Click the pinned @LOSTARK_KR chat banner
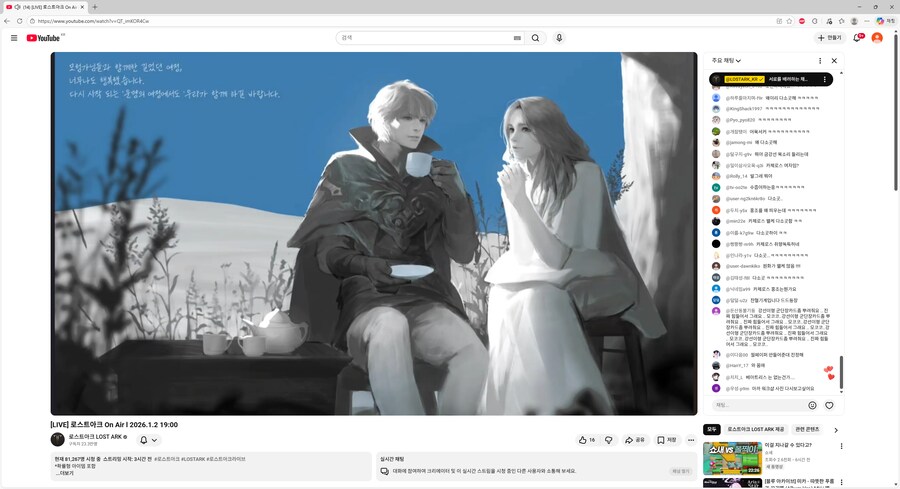Screen dimensions: 900x489 pos(771,79)
